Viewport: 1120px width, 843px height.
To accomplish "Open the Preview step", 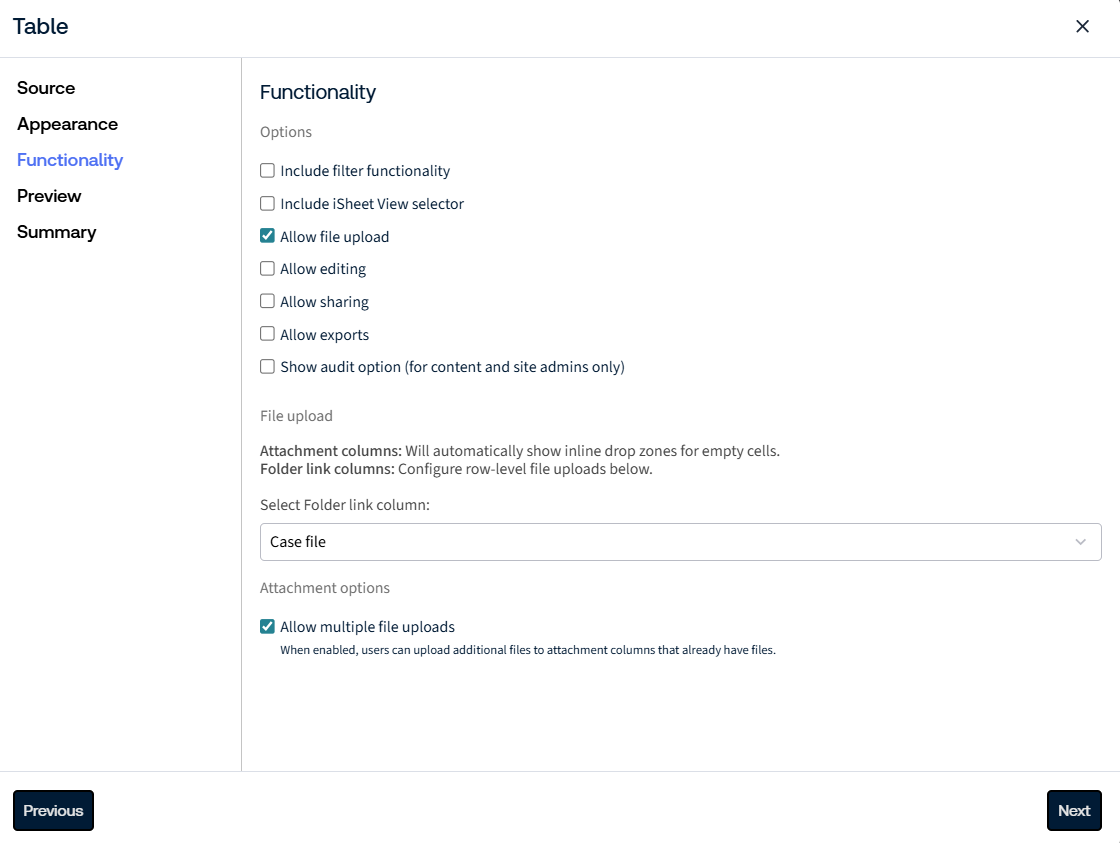I will 49,196.
